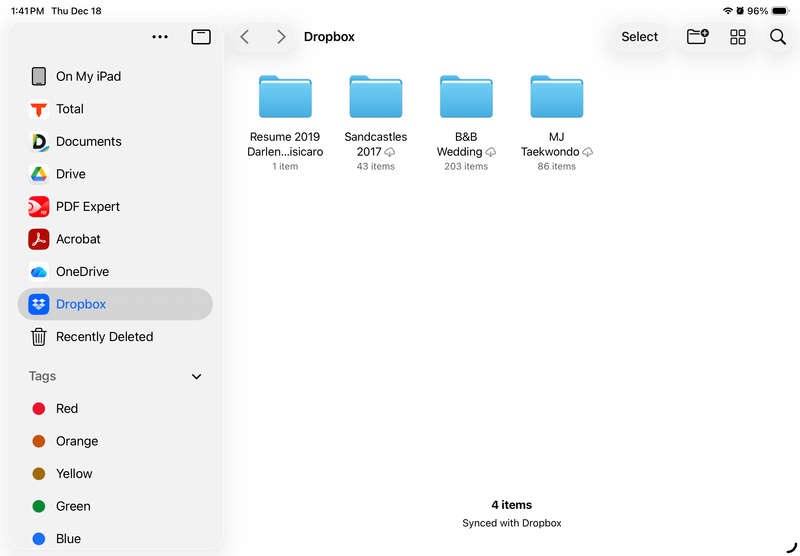This screenshot has height=556, width=800.
Task: Filter by the Orange tag label
Action: click(77, 441)
